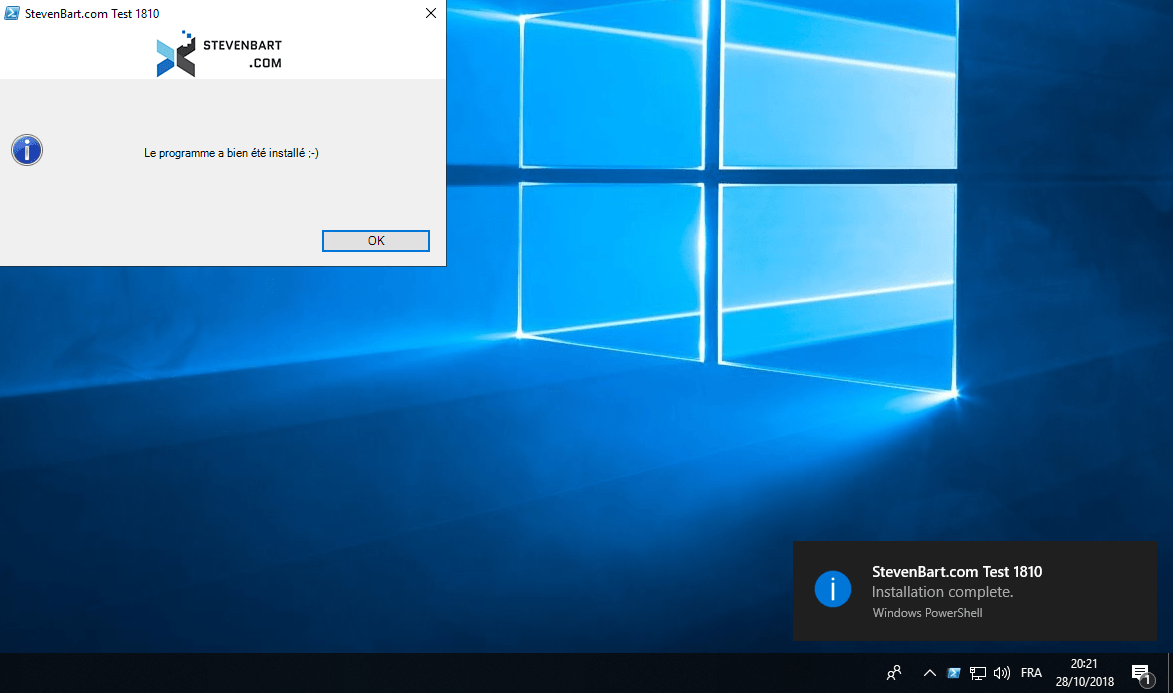Click the OK button in the dialog
Screen dimensions: 1173x693
pos(376,241)
